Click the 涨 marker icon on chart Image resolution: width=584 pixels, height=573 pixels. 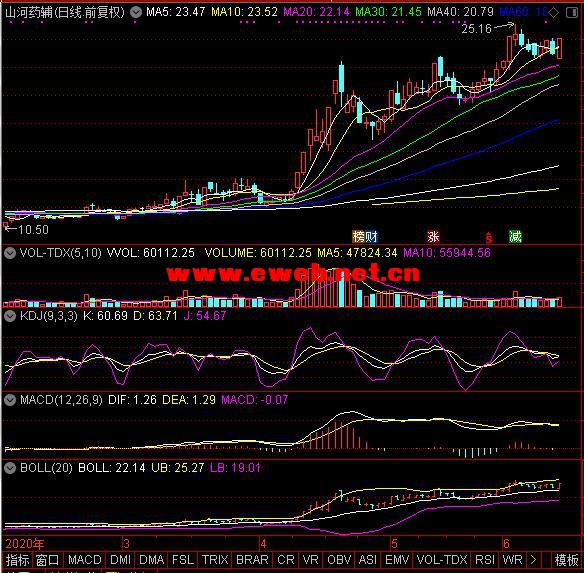coord(433,237)
